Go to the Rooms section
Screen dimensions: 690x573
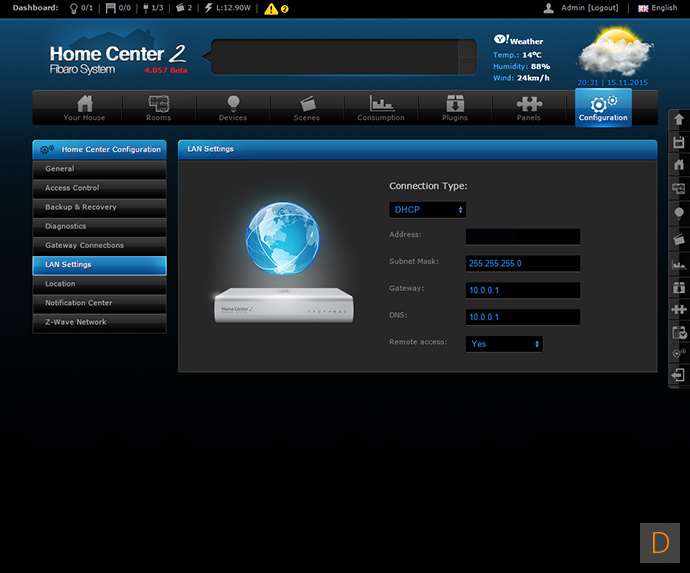coord(158,108)
